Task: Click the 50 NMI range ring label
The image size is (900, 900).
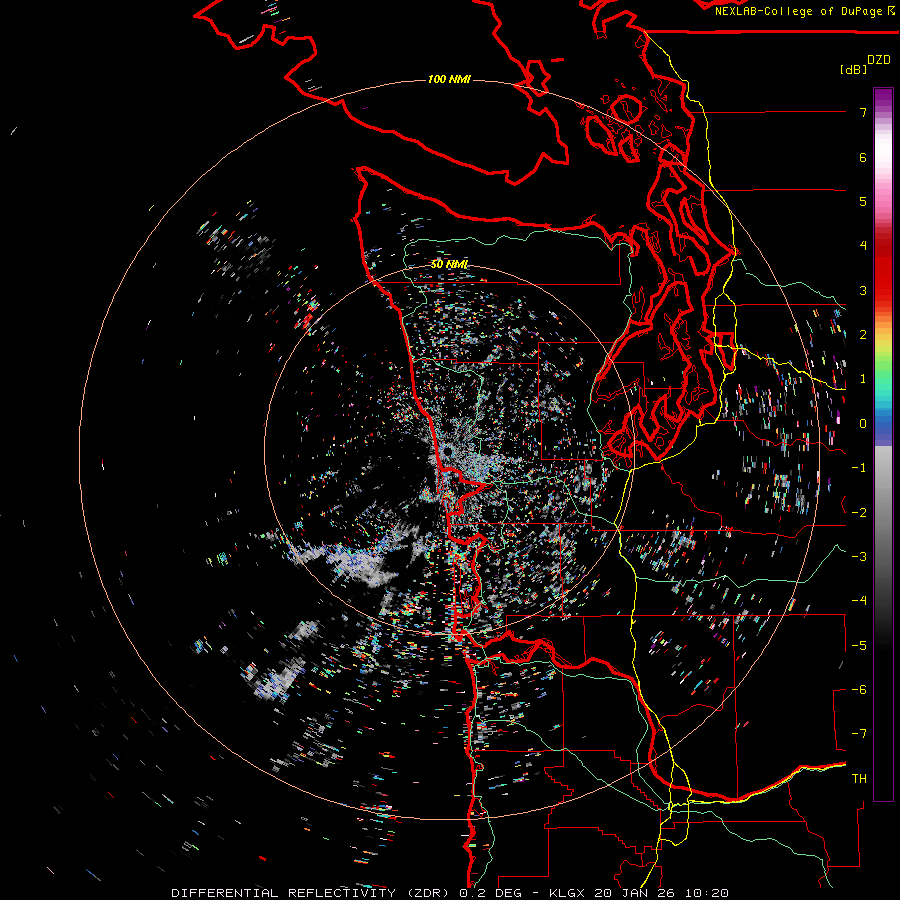Action: [x=449, y=264]
